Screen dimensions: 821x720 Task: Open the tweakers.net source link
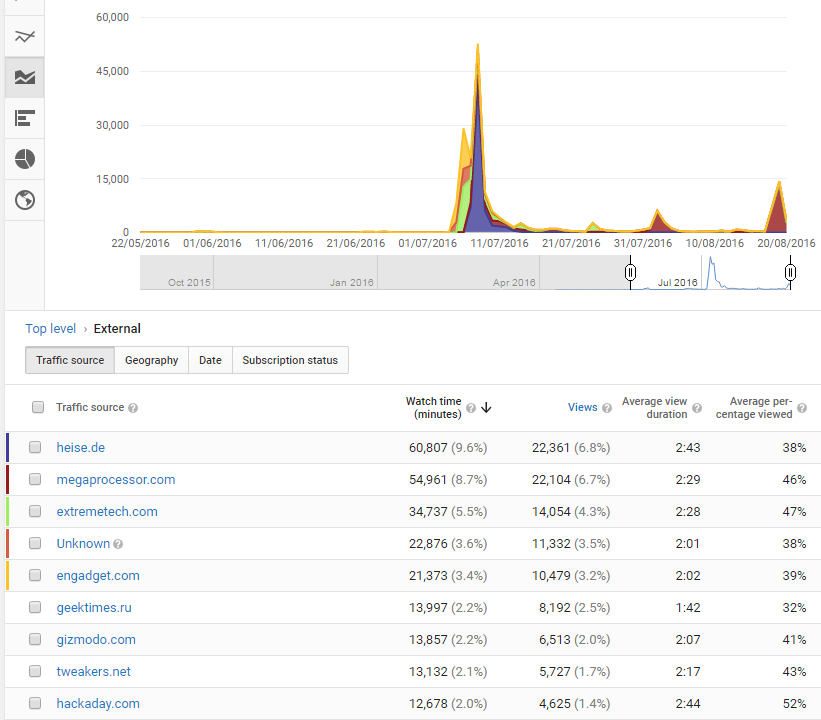(x=93, y=671)
